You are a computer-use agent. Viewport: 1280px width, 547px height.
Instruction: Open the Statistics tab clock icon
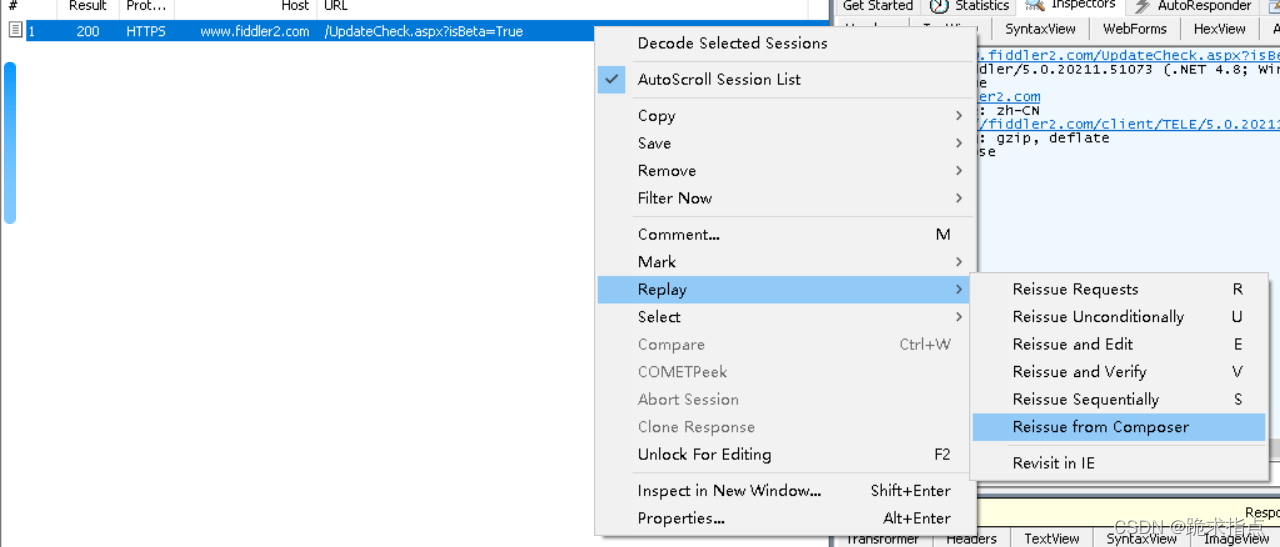tap(939, 5)
